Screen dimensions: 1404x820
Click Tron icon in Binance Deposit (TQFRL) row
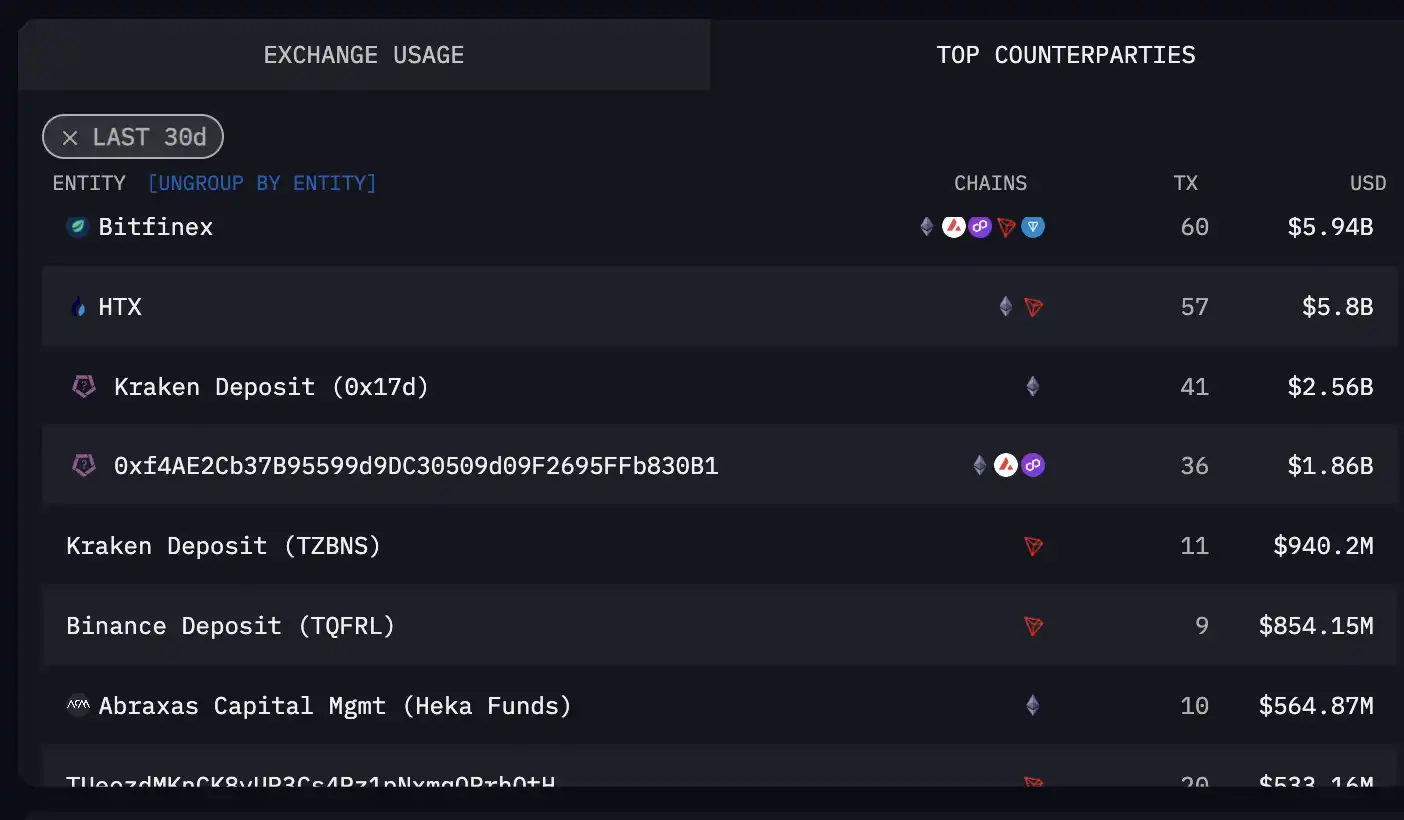point(1033,626)
